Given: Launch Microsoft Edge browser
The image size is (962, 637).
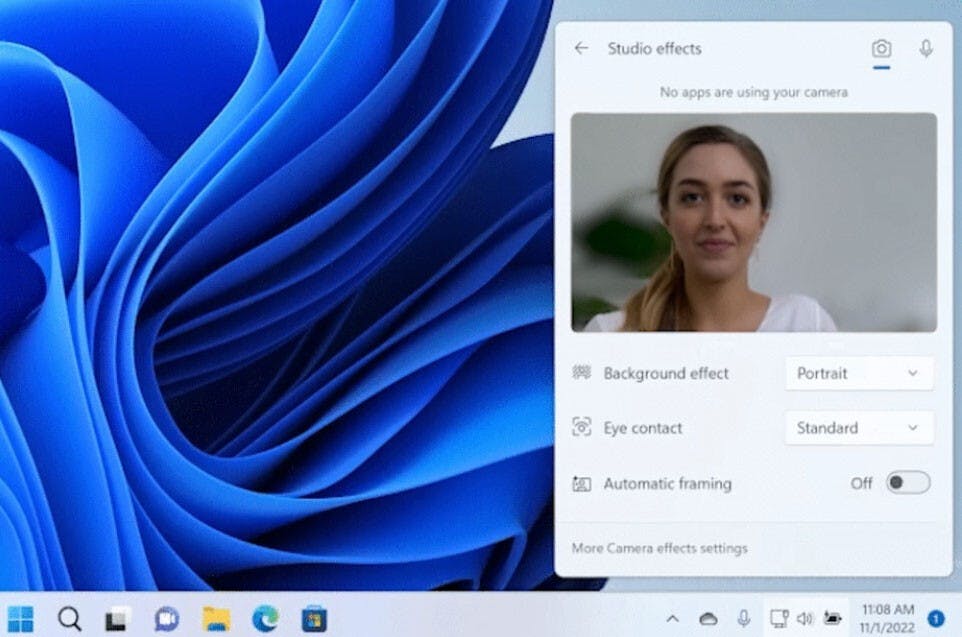Looking at the screenshot, I should (x=265, y=618).
